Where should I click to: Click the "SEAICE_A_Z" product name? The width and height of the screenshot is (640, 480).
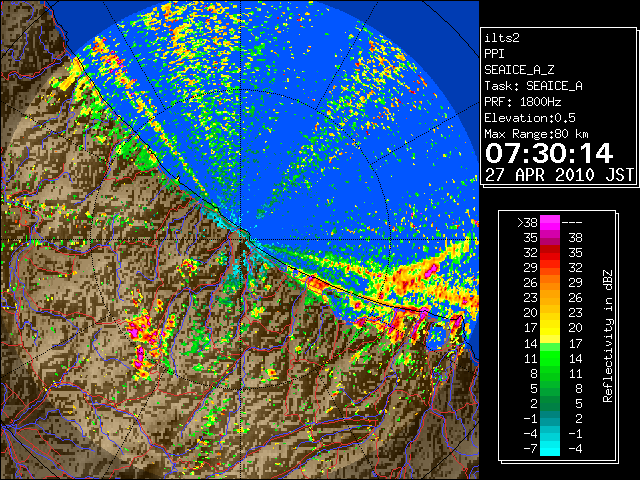(x=519, y=70)
